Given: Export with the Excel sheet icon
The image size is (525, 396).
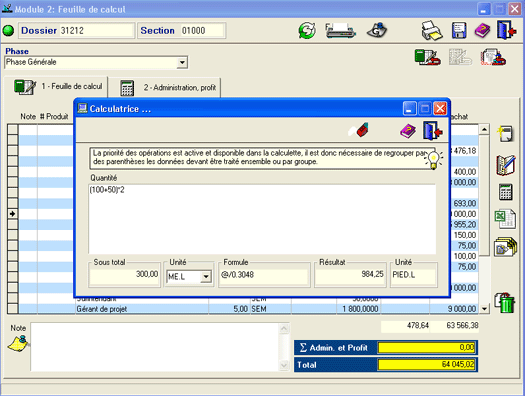Looking at the screenshot, I should tap(505, 219).
